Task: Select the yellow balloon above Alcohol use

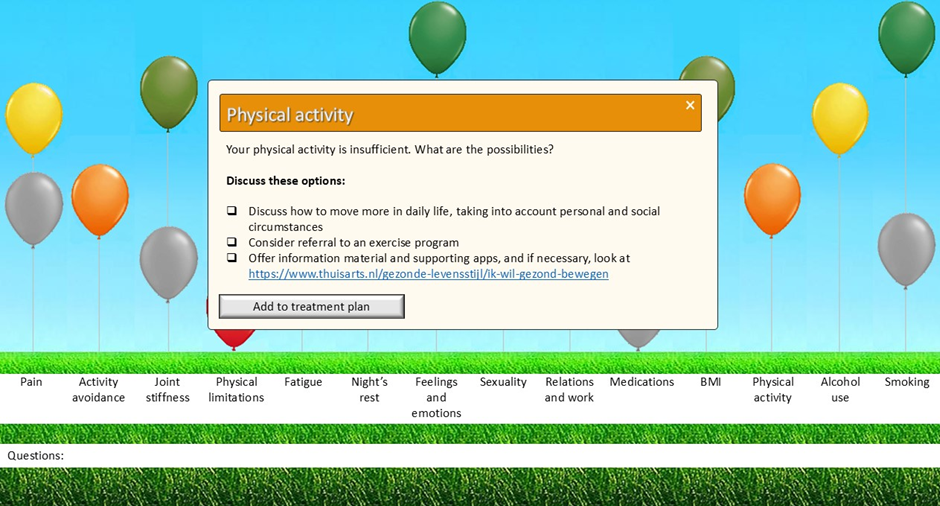Action: point(840,118)
